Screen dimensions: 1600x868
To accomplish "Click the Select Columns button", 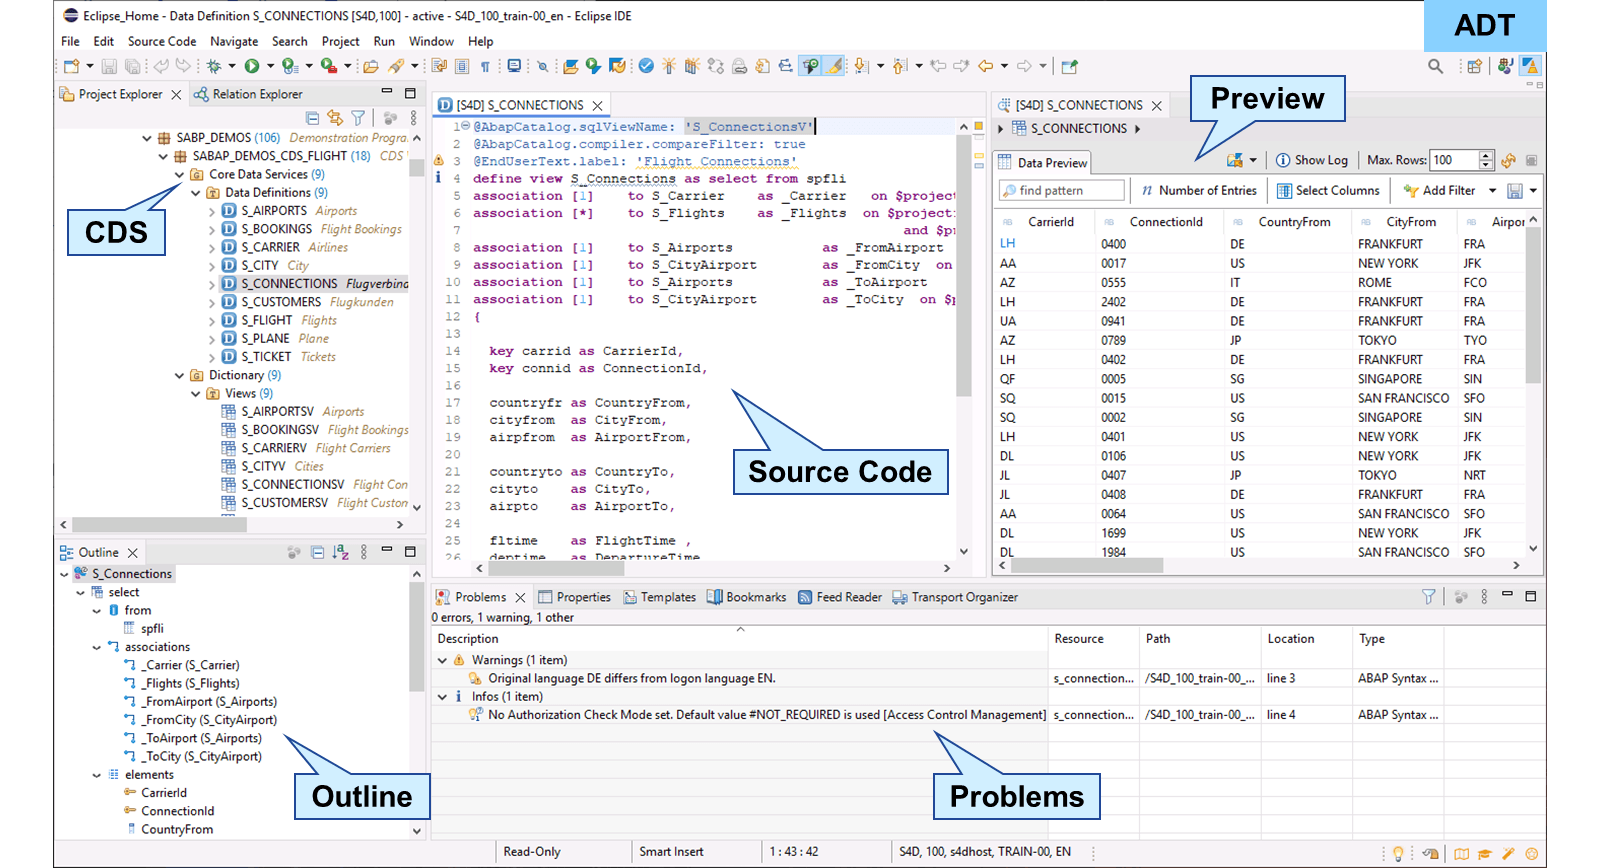I will tap(1328, 191).
